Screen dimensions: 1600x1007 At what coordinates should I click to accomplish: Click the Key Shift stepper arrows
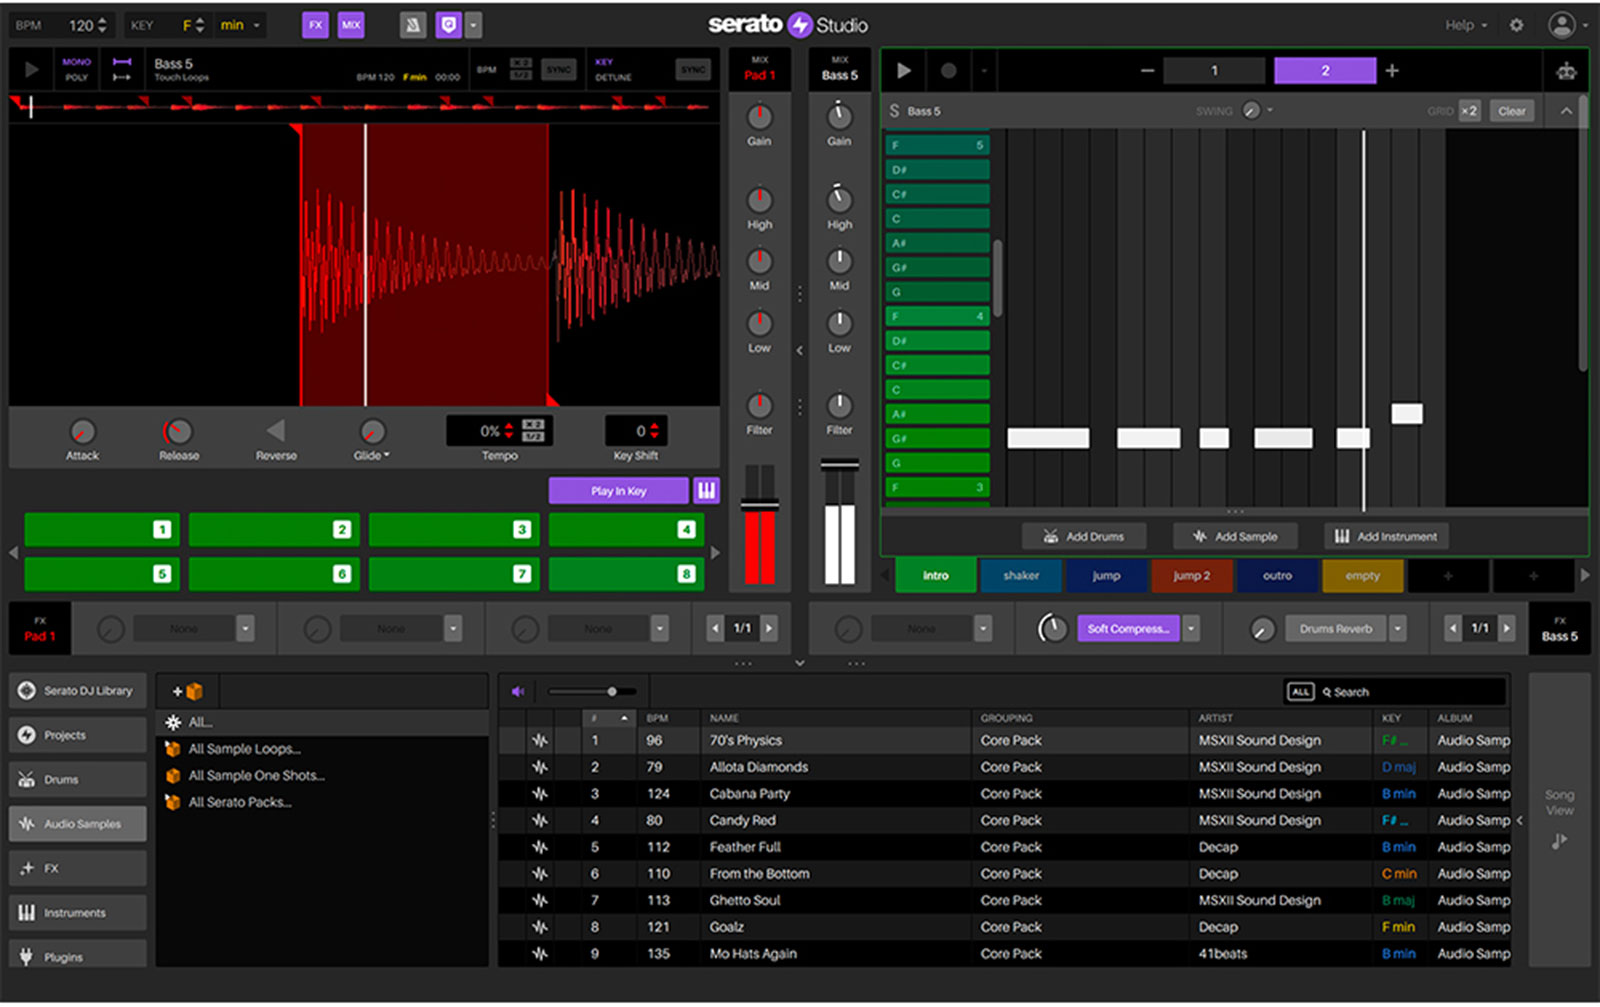coord(655,431)
